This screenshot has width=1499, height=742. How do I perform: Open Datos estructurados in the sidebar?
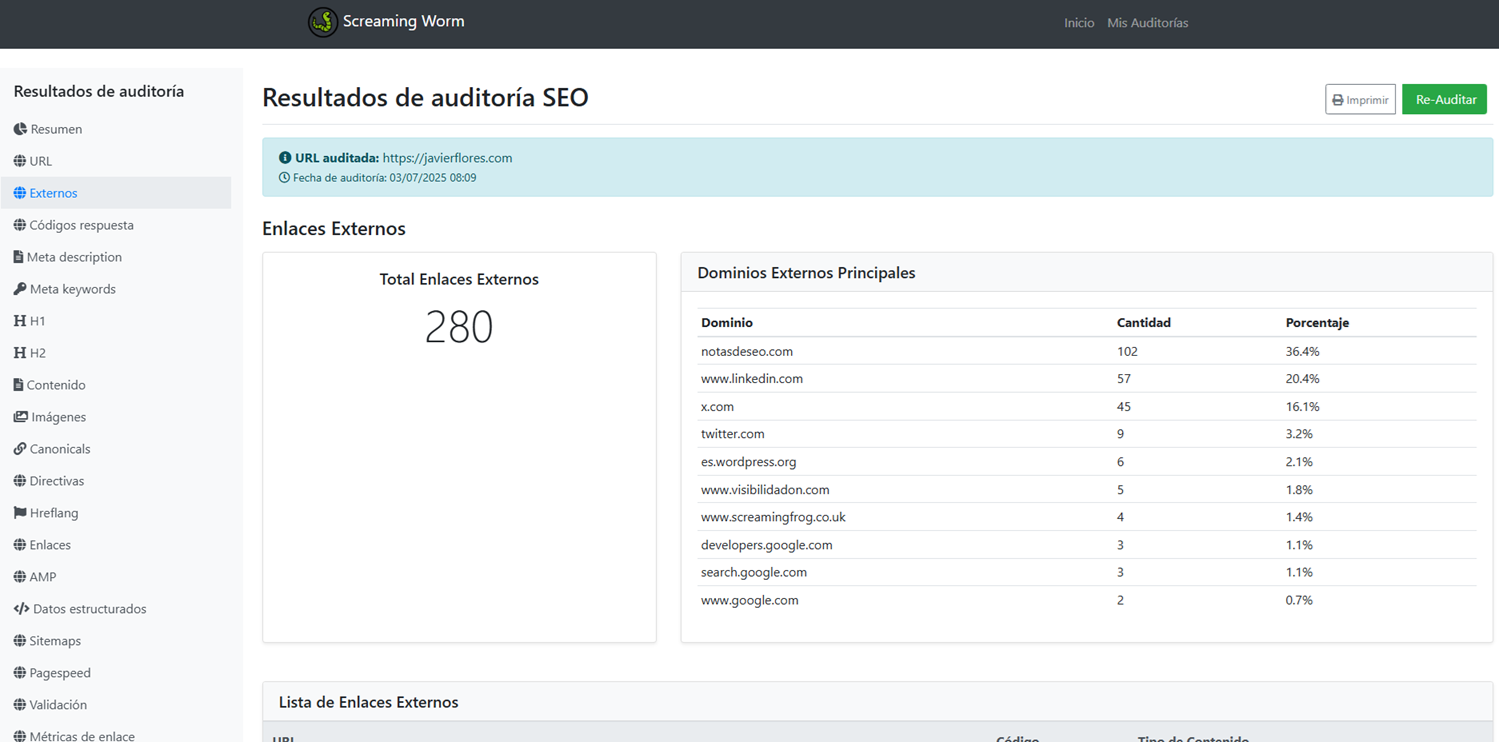click(116, 609)
